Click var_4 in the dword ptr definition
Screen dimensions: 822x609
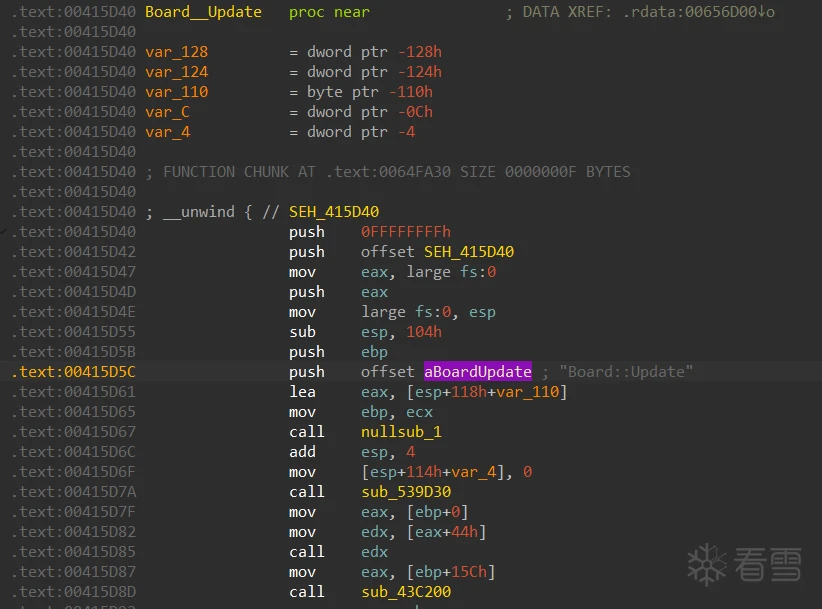click(167, 132)
